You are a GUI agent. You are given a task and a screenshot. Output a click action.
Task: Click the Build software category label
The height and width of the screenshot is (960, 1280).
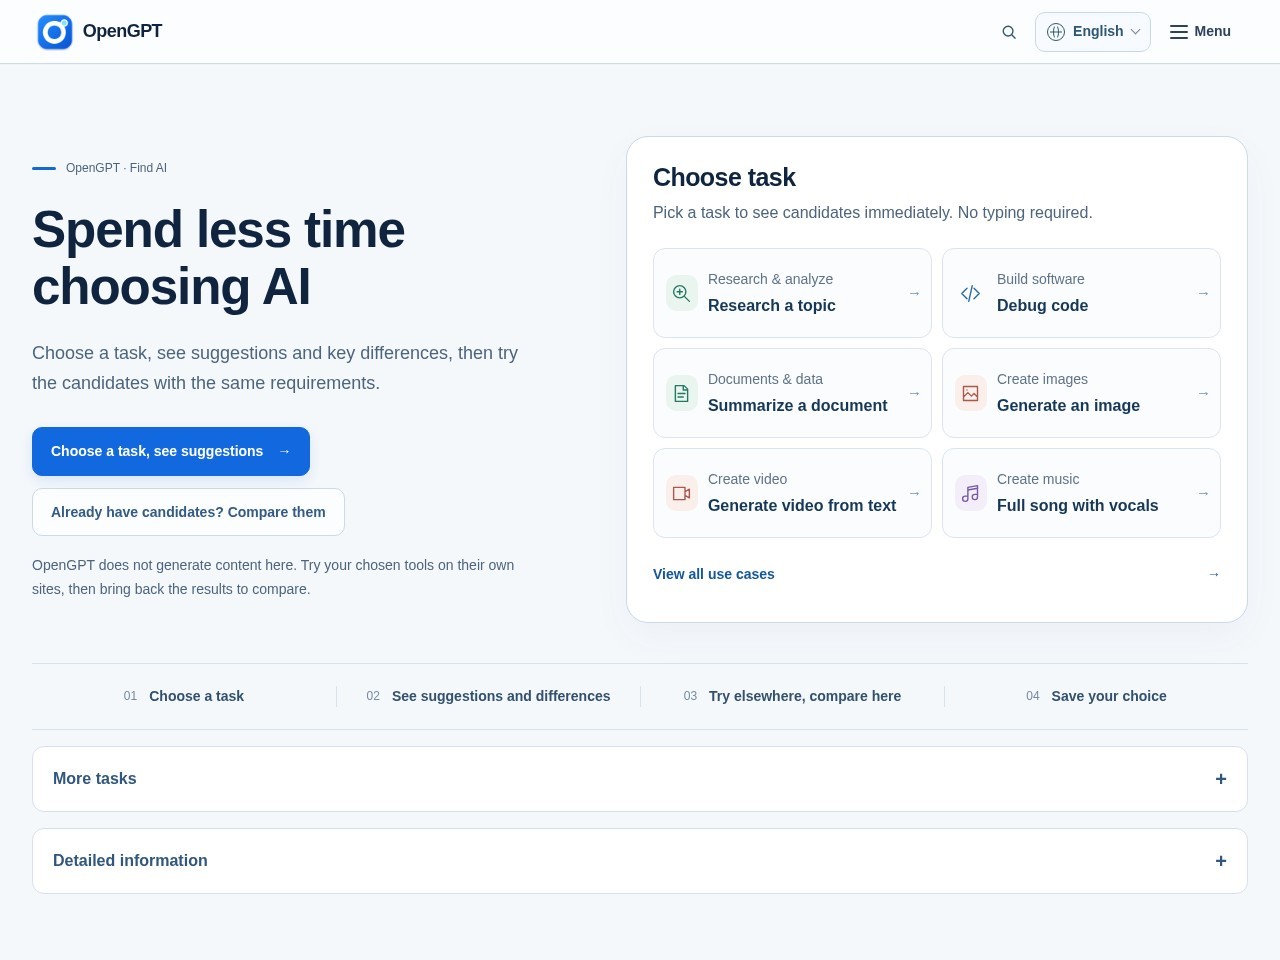click(1041, 279)
